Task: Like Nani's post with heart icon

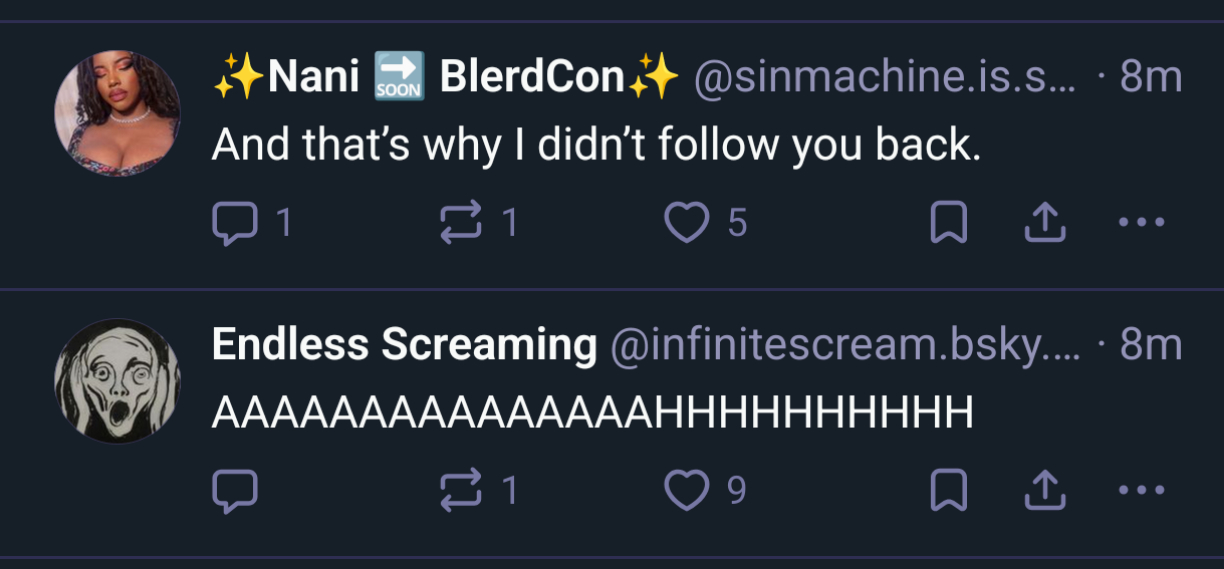Action: point(687,223)
